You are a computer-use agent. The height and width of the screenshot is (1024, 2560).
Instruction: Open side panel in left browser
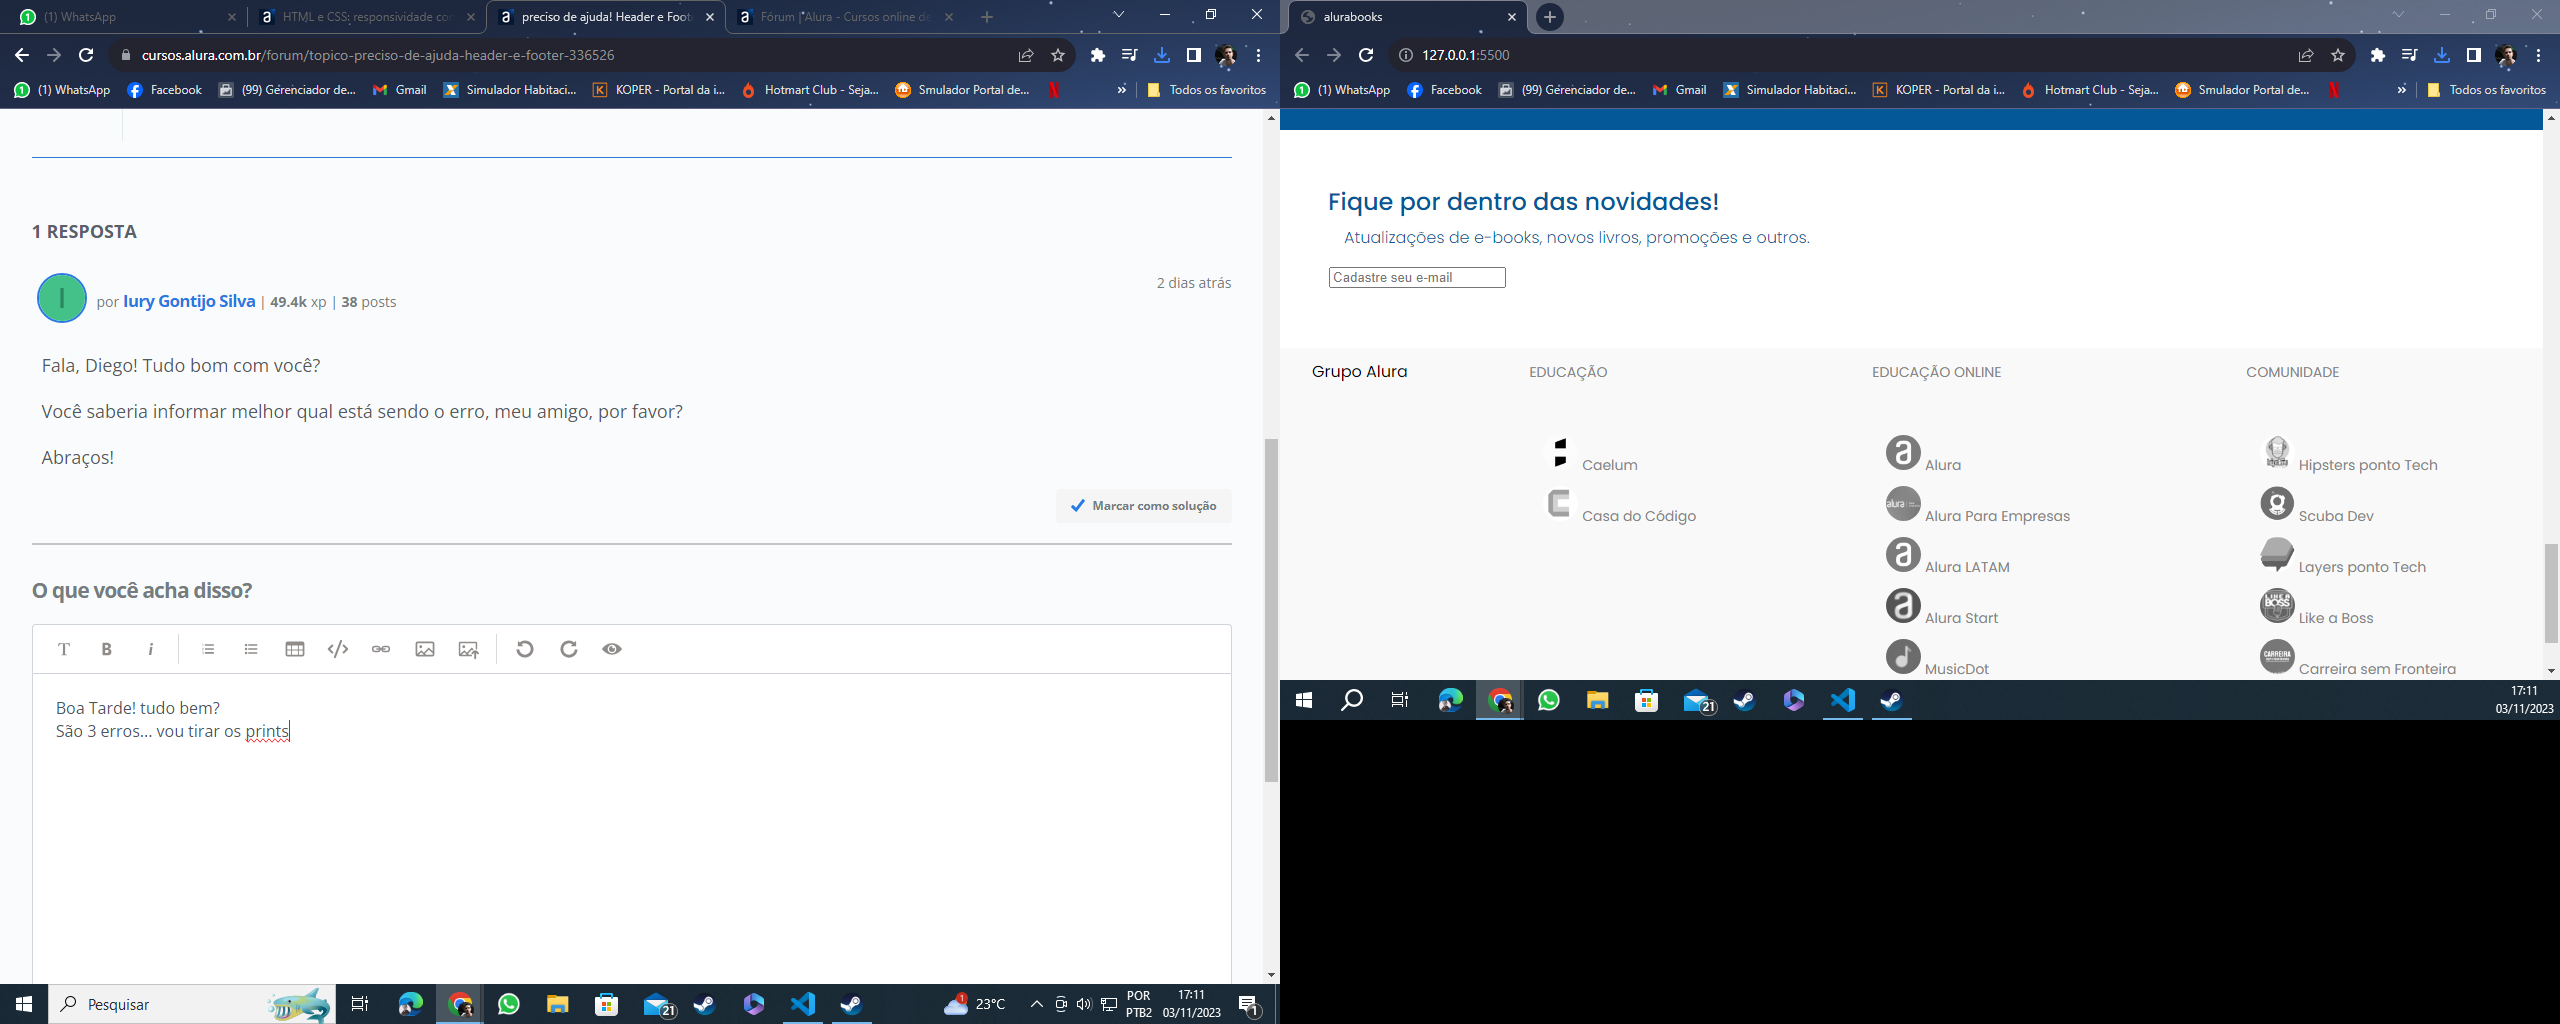tap(1194, 55)
